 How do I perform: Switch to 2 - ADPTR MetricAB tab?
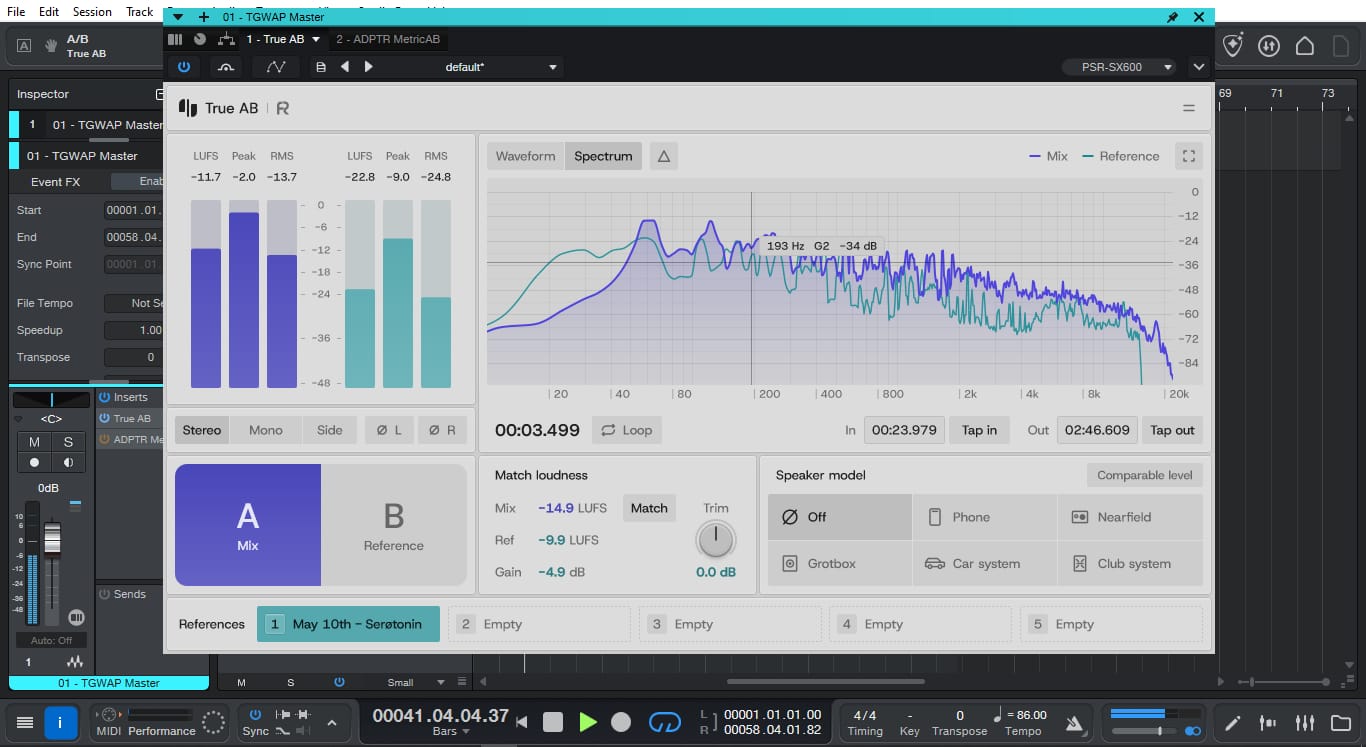click(x=387, y=39)
